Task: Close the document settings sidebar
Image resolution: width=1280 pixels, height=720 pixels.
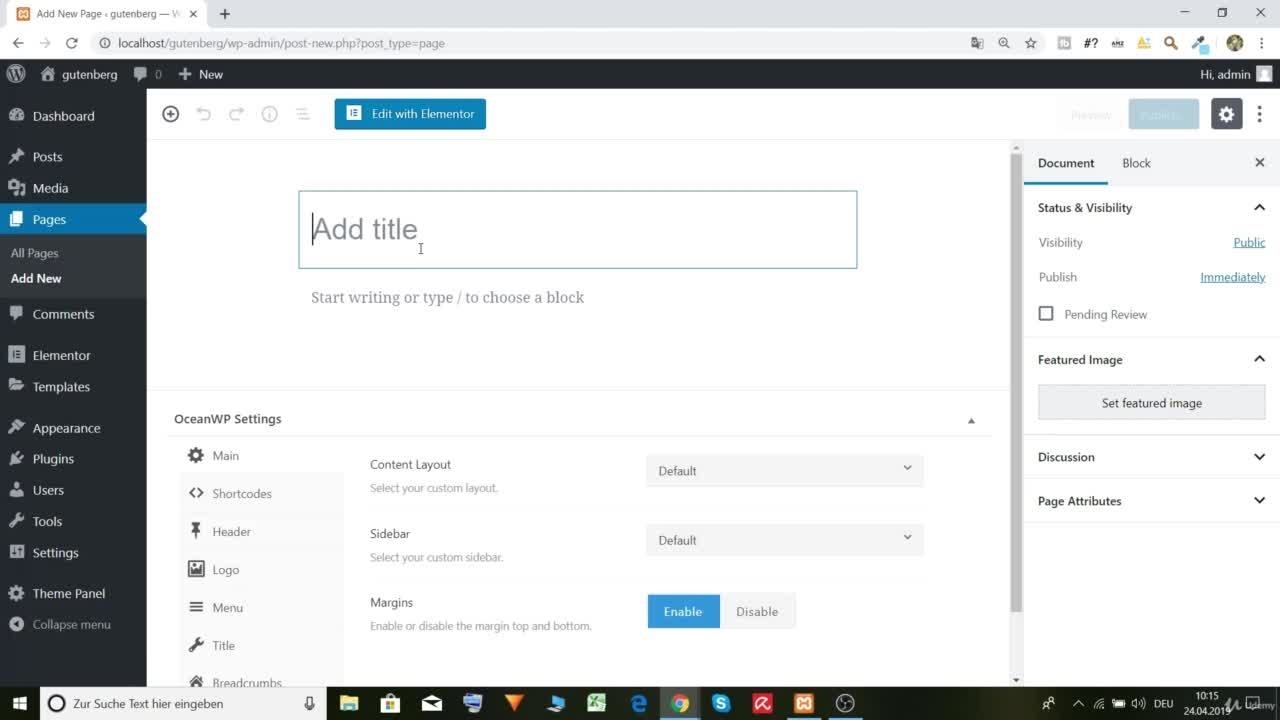Action: tap(1259, 163)
